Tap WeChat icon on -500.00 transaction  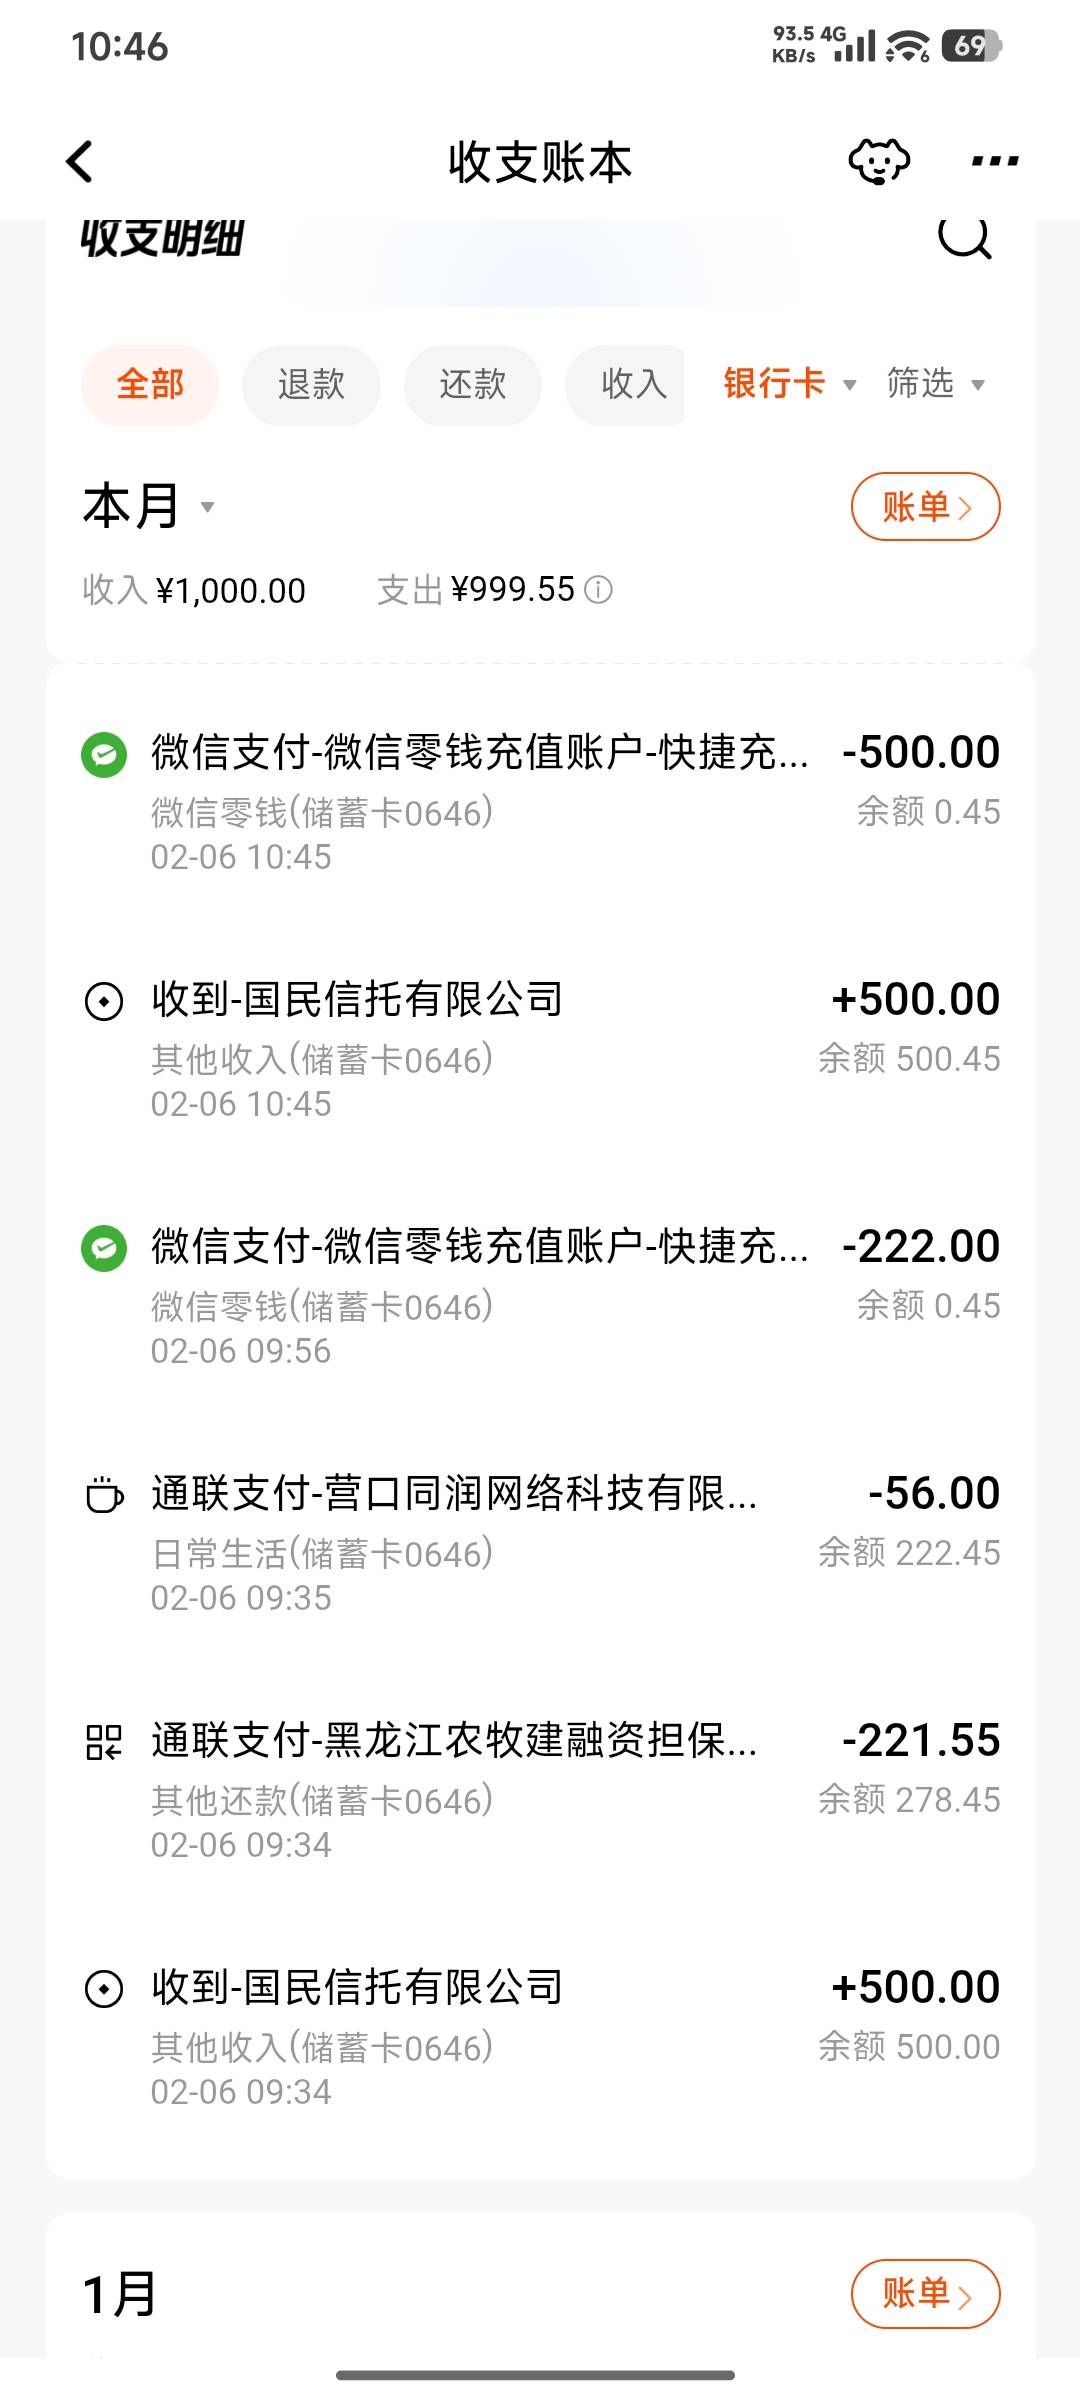coord(104,754)
